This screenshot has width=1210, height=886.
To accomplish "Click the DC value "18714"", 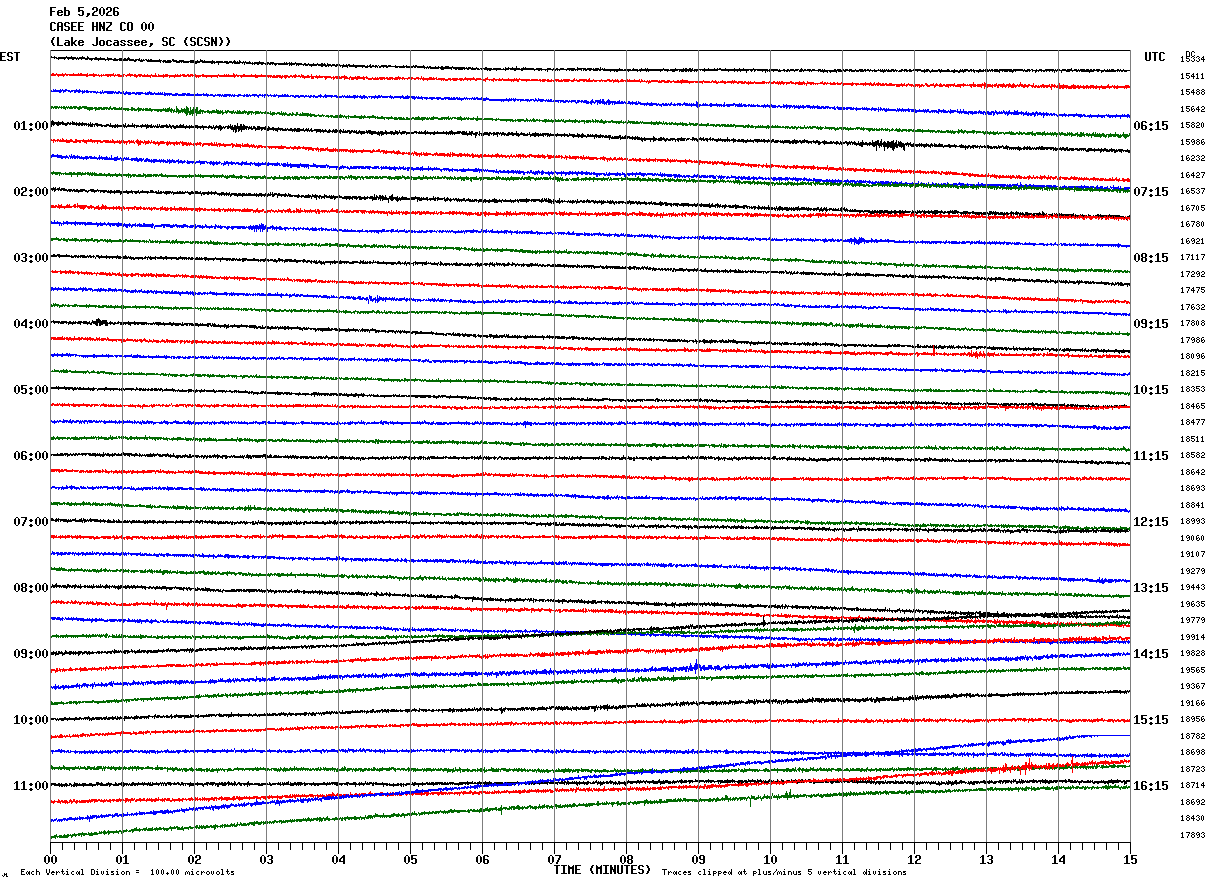I will 1192,786.
